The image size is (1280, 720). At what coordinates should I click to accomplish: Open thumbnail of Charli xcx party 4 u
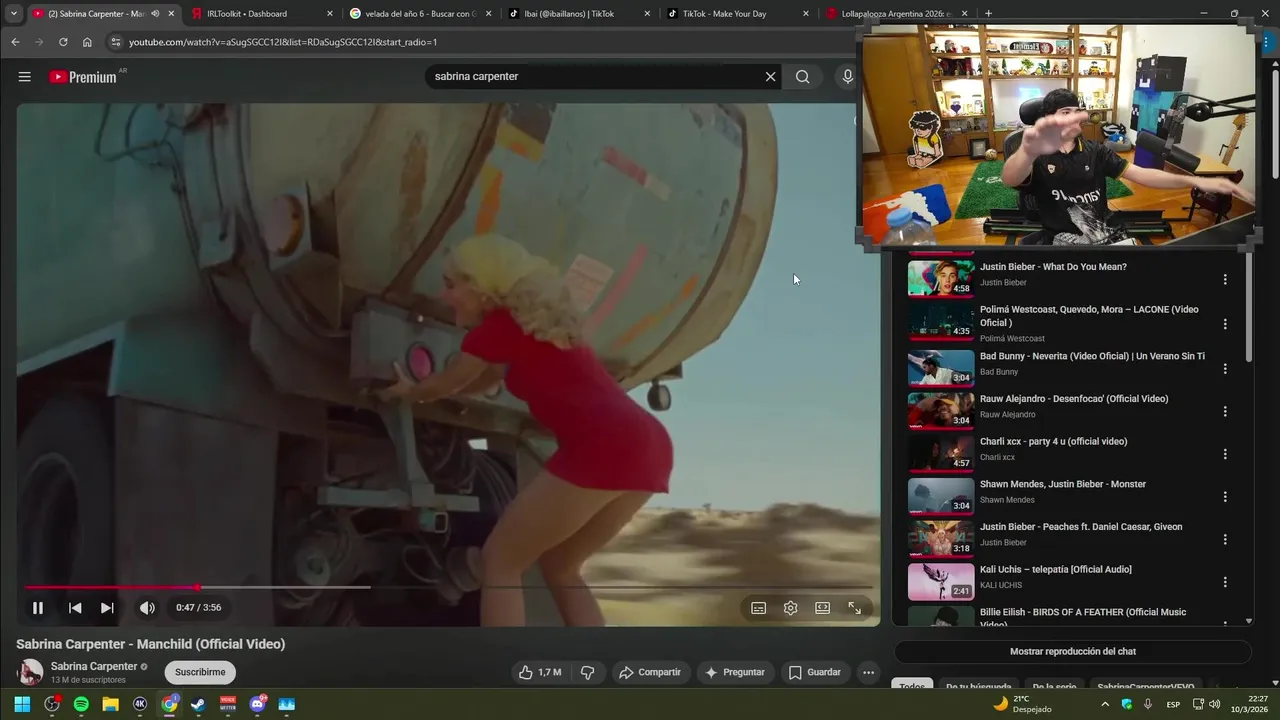tap(941, 453)
